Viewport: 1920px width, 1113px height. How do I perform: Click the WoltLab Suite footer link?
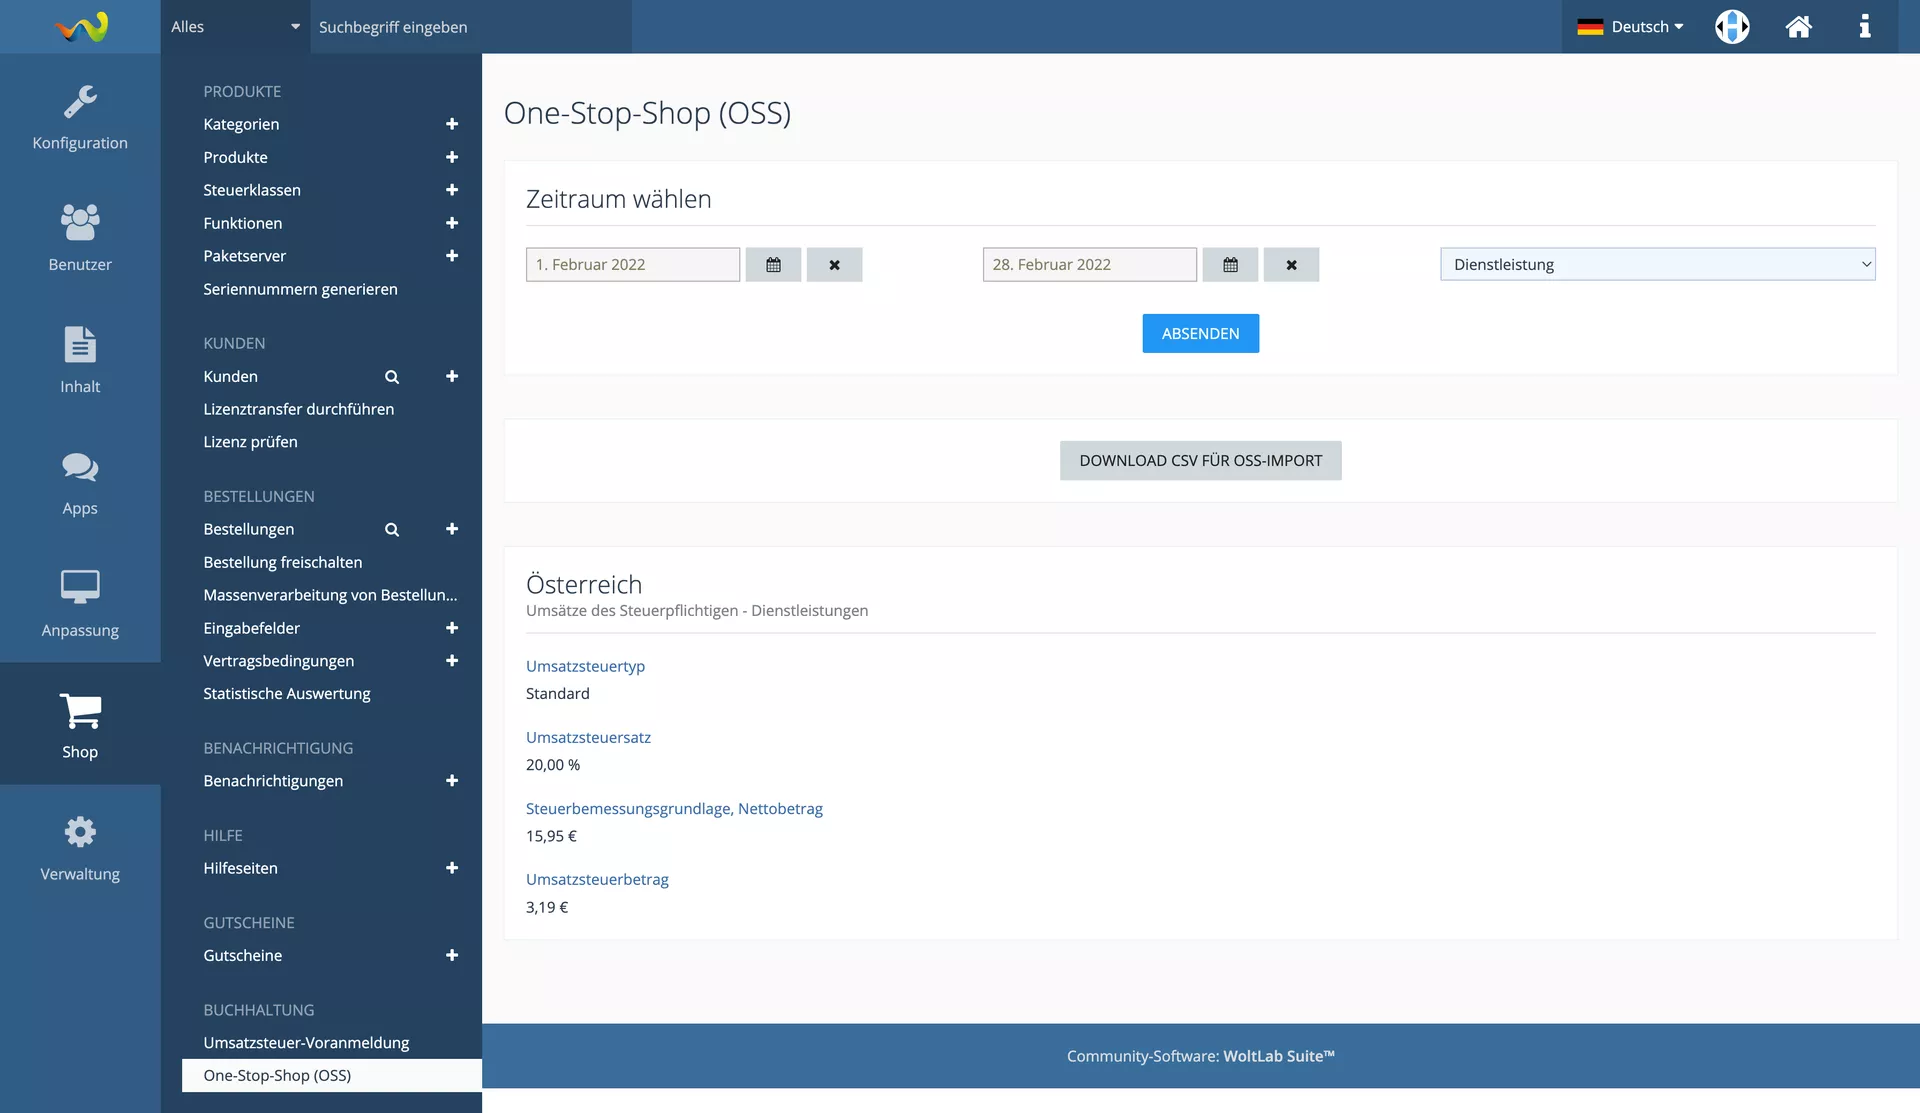[x=1278, y=1056]
